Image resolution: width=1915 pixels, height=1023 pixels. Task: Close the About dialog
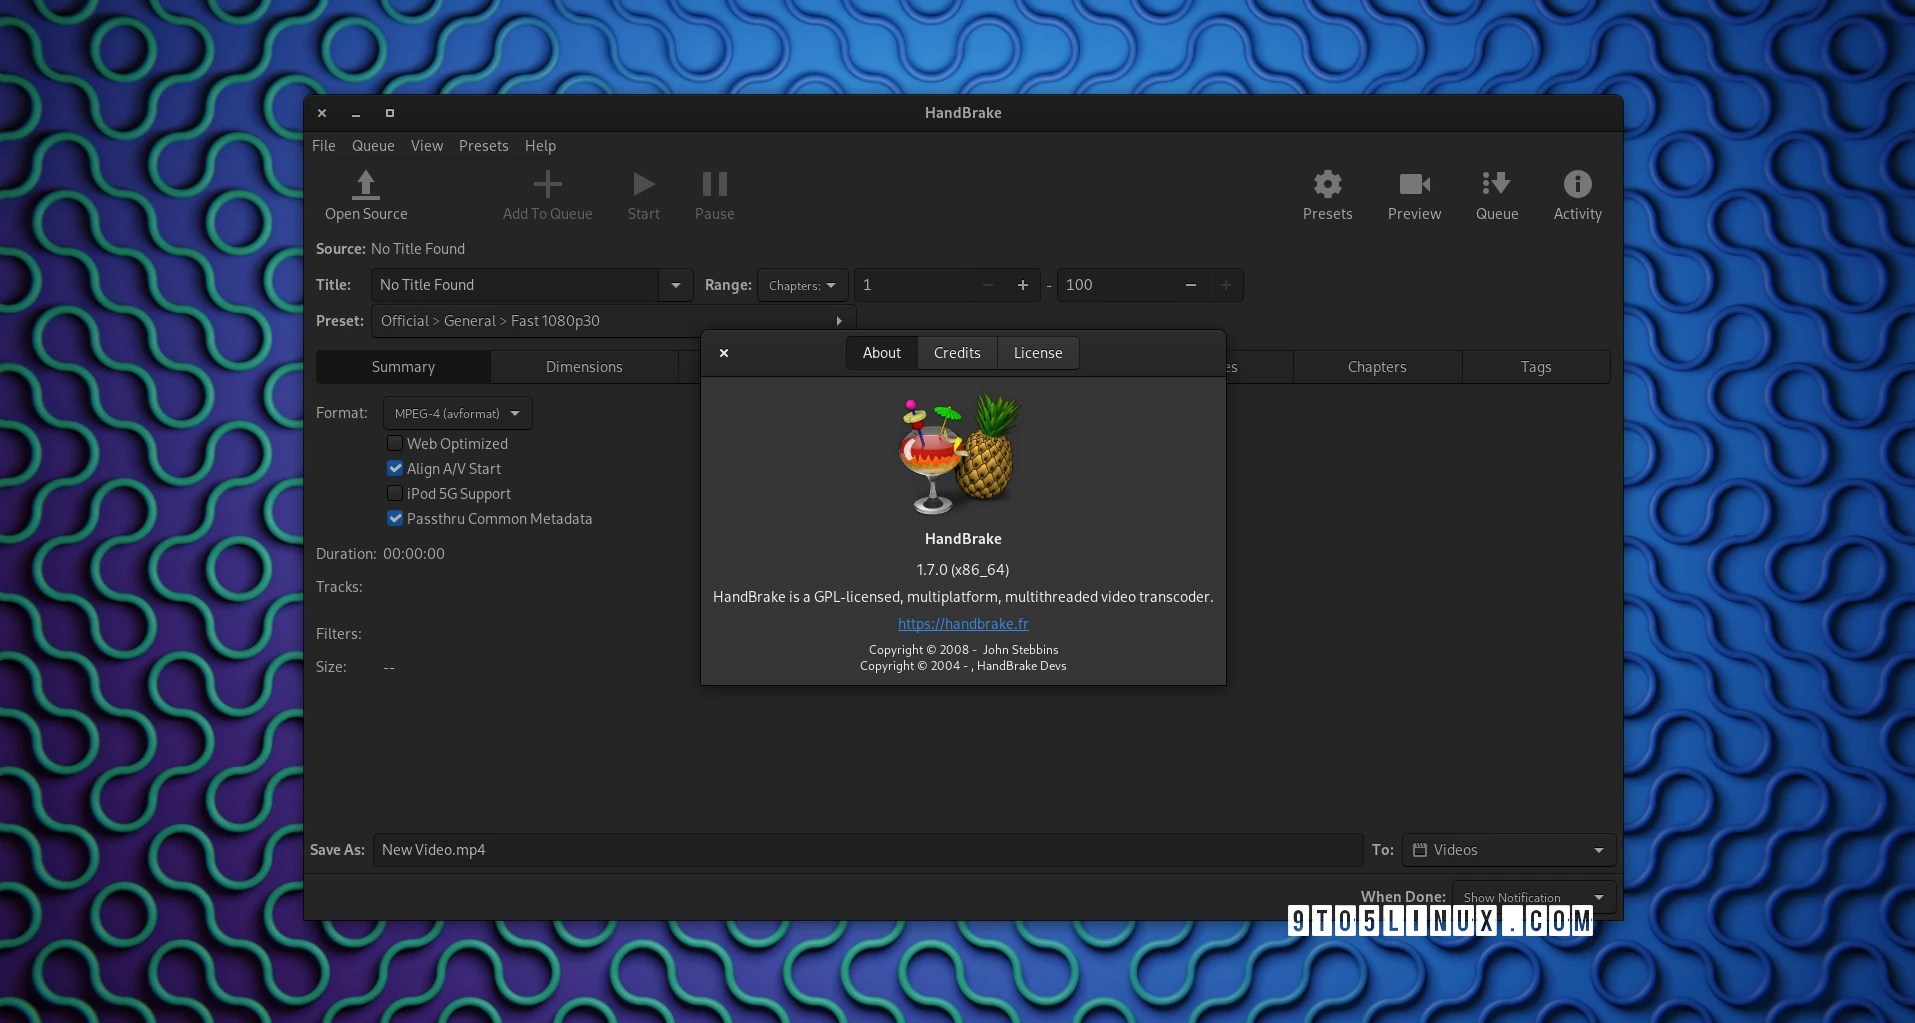tap(722, 353)
